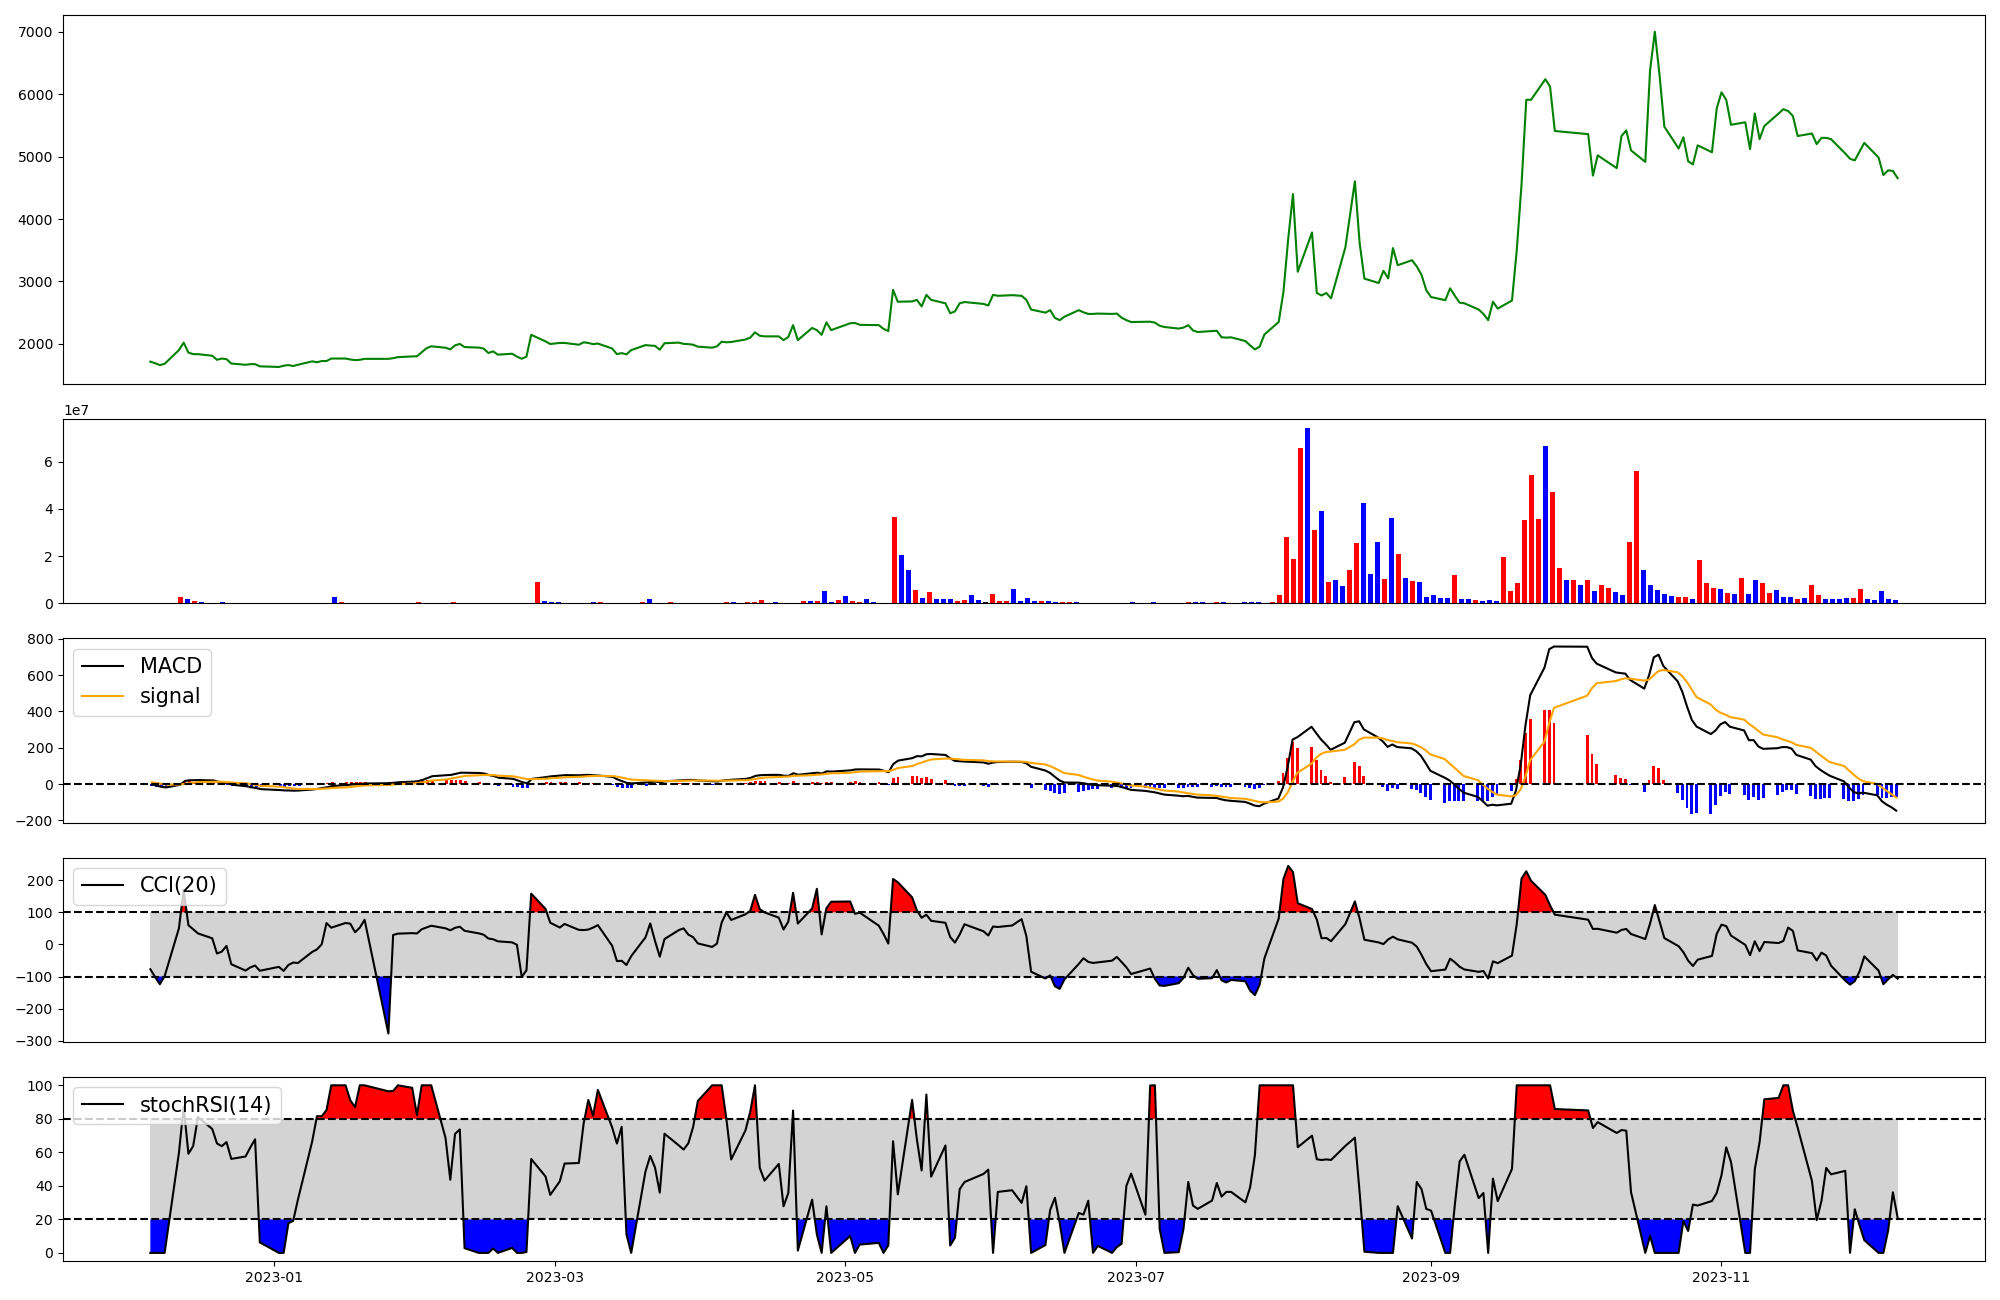The height and width of the screenshot is (1300, 2000).
Task: Click the 2023-03 x-axis date label
Action: tap(555, 1277)
